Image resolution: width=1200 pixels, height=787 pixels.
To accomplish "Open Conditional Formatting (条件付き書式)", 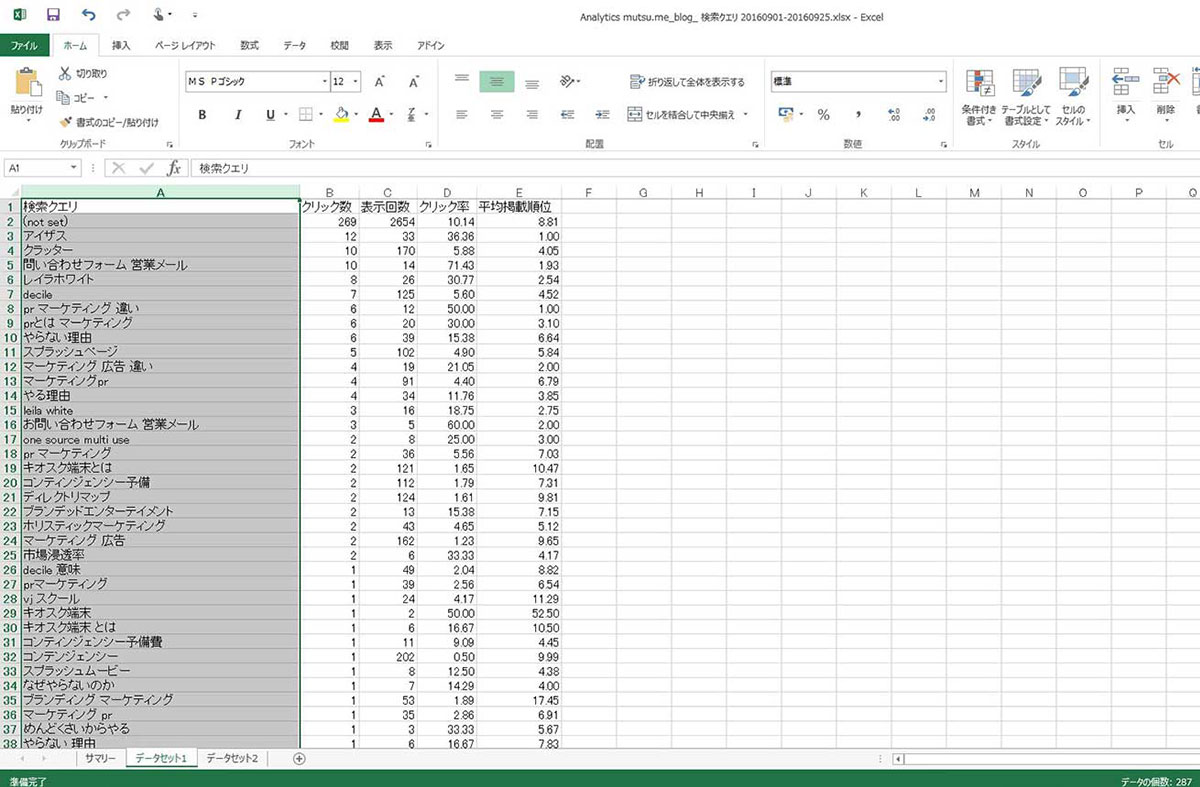I will [979, 97].
